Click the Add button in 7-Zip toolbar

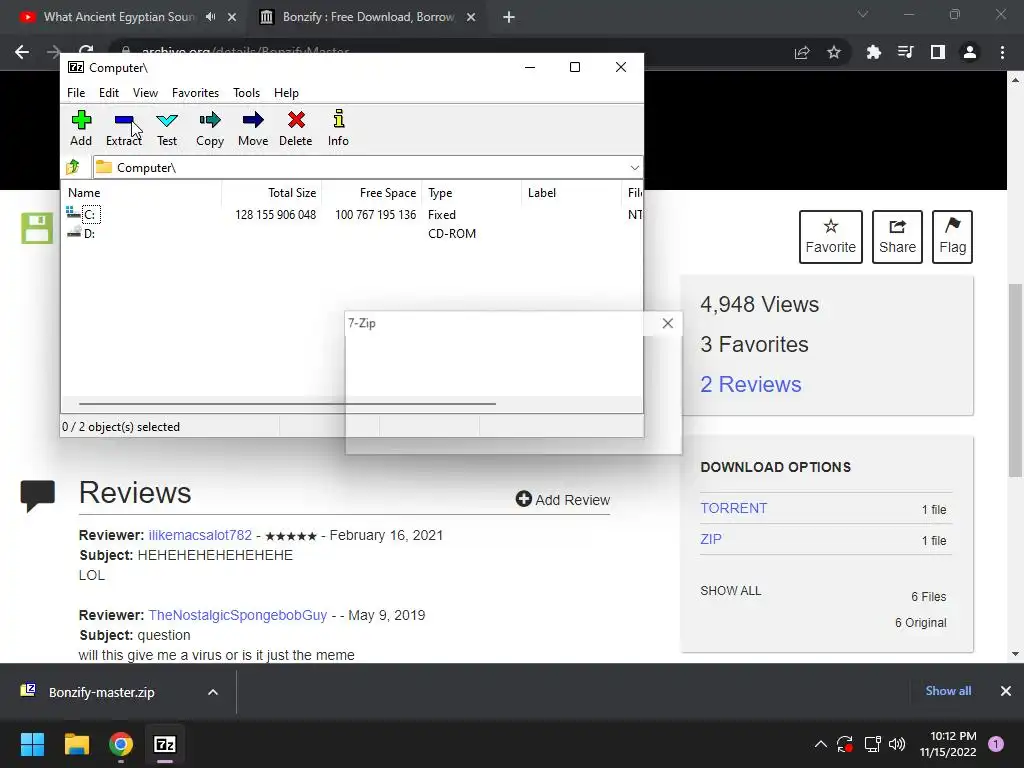click(x=81, y=128)
